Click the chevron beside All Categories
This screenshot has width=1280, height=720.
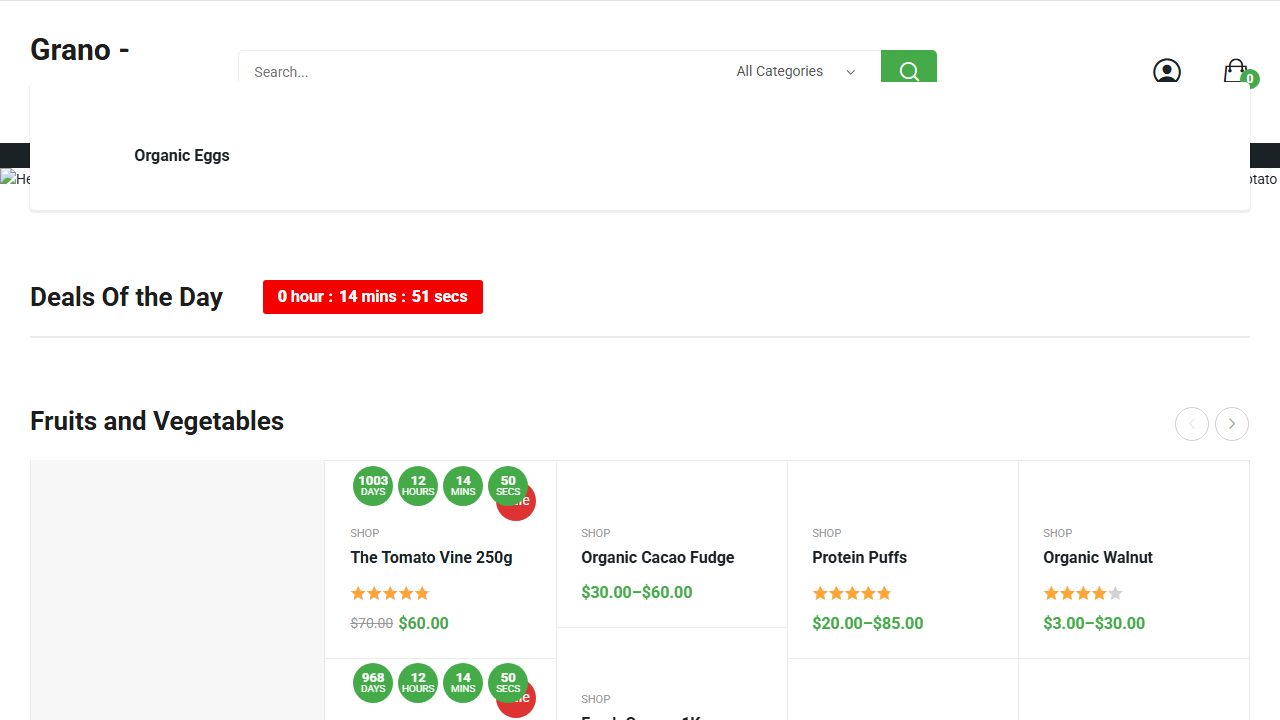[851, 72]
